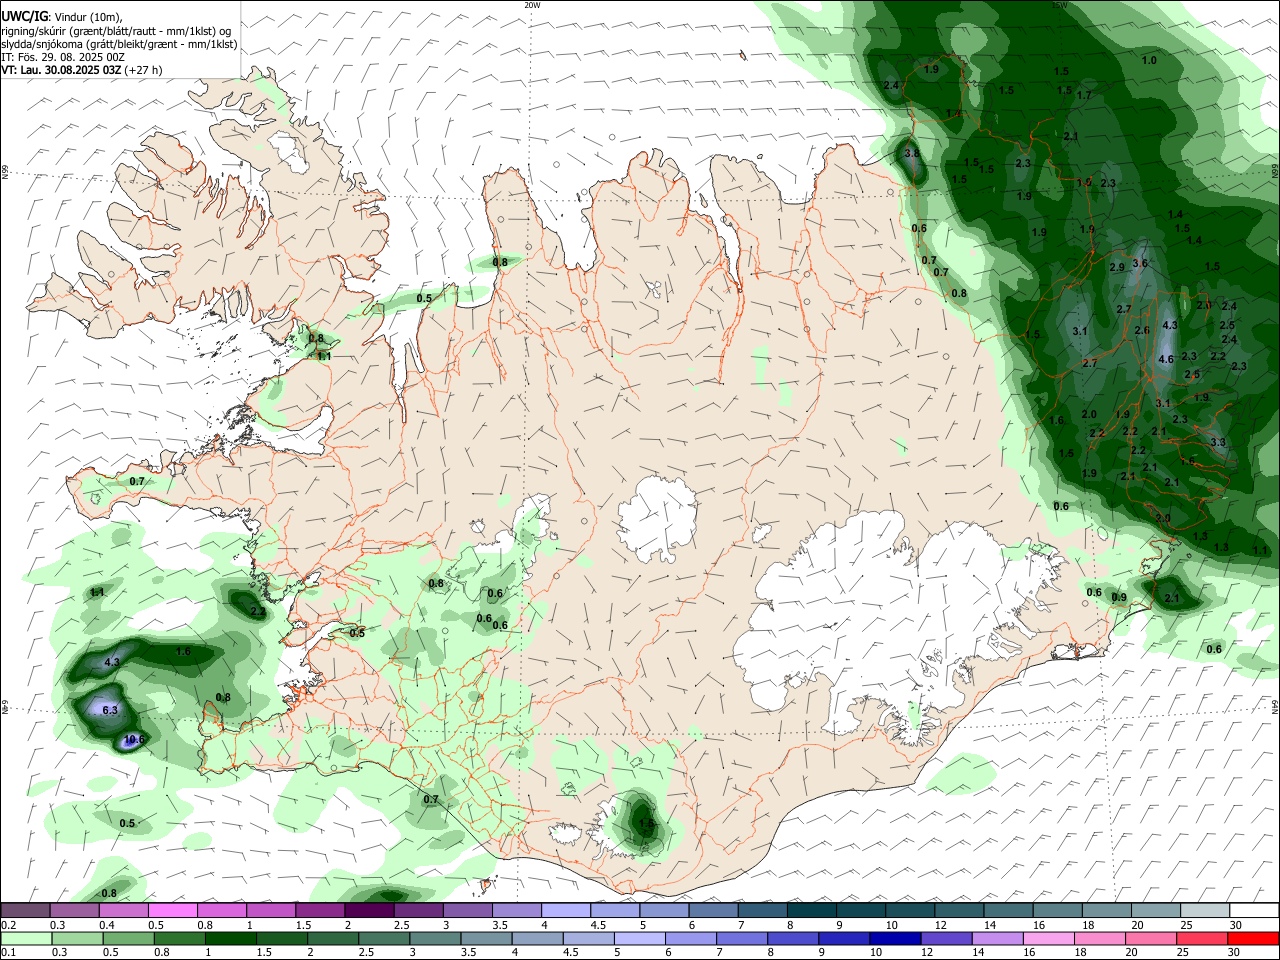The width and height of the screenshot is (1280, 960).
Task: Pick the violet swatch starting at 12, lower legend row
Action: pyautogui.click(x=945, y=939)
